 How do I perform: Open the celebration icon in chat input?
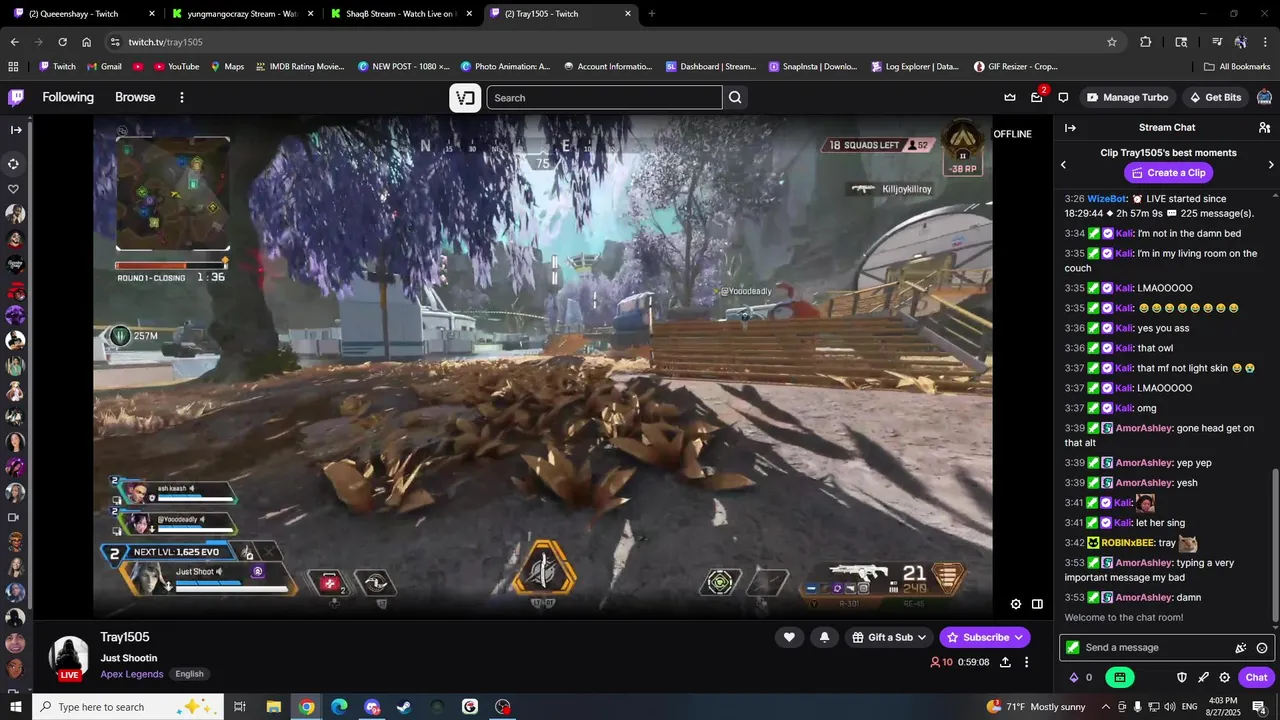coord(1241,648)
